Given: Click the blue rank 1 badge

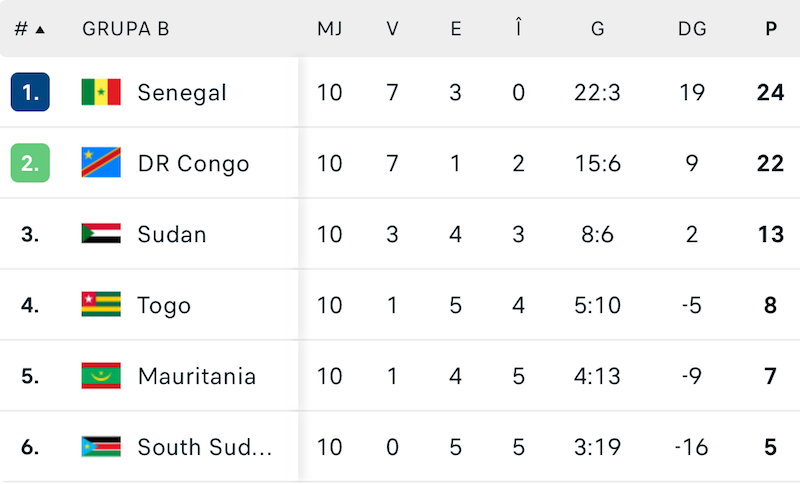Looking at the screenshot, I should point(30,93).
